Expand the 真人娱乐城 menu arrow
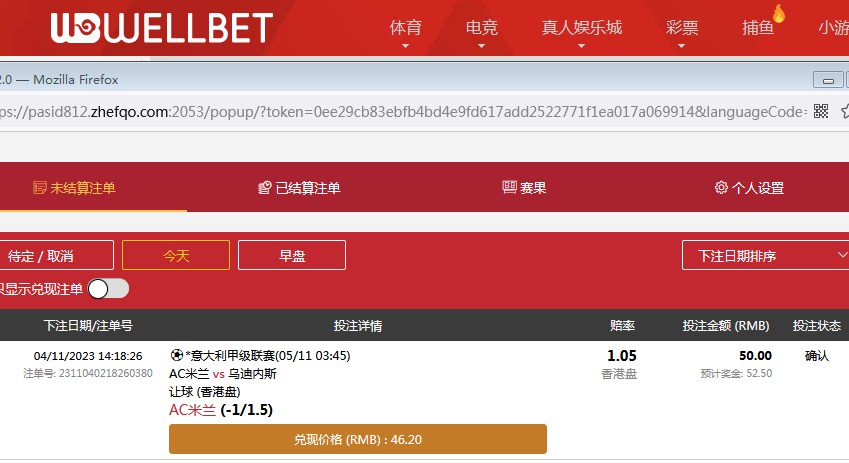849x463 pixels. pyautogui.click(x=581, y=47)
